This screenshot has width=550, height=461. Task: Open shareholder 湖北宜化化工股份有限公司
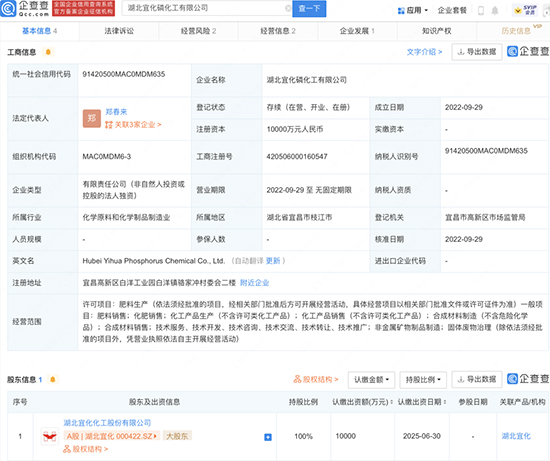click(x=107, y=423)
